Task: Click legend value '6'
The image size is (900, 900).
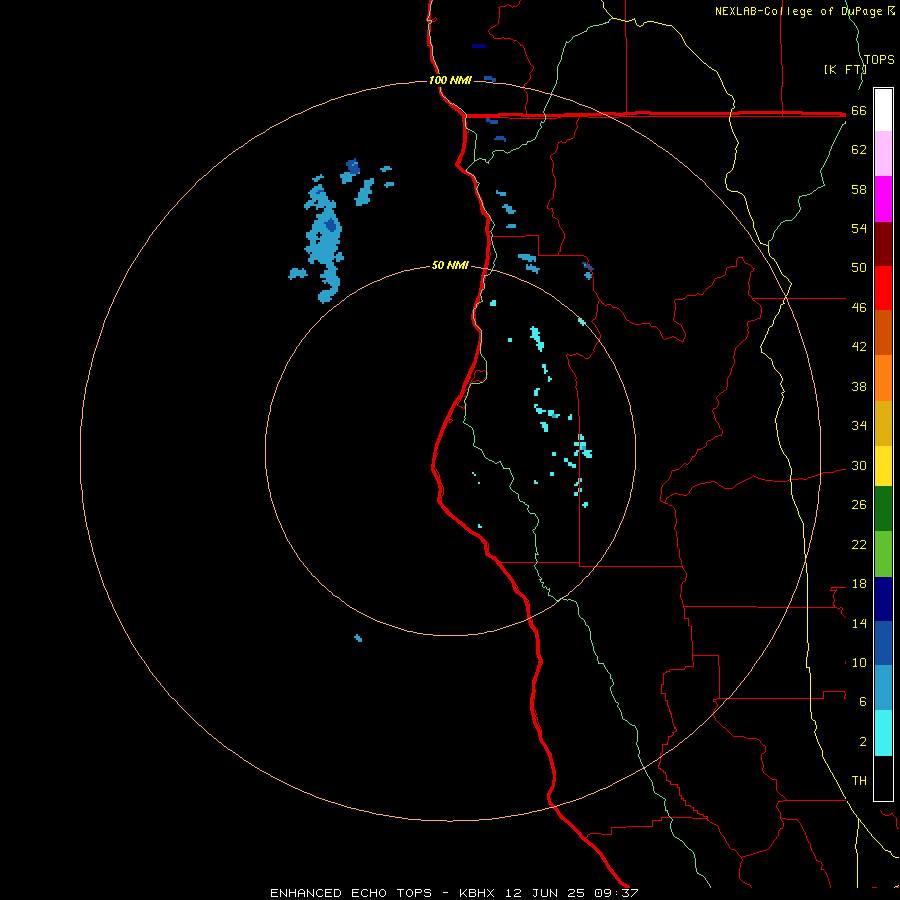Action: click(863, 702)
